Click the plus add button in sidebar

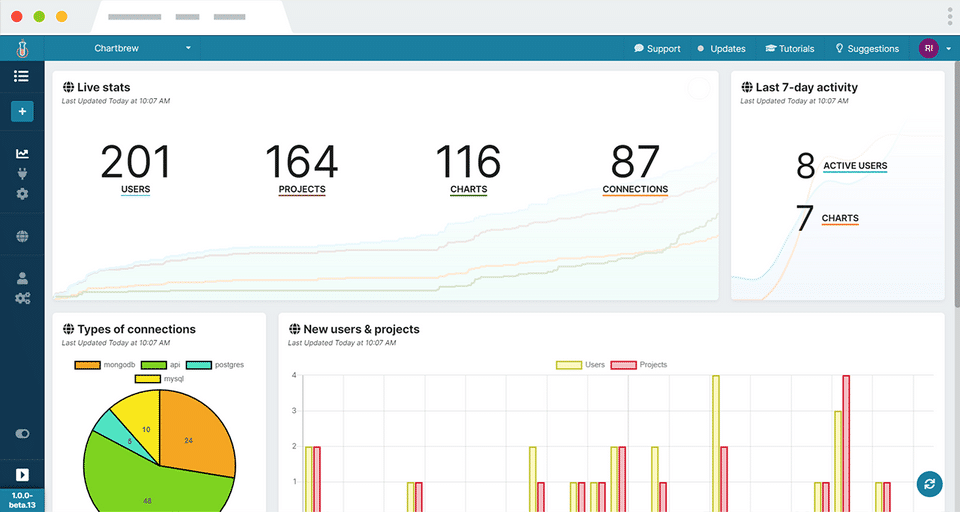[x=22, y=111]
